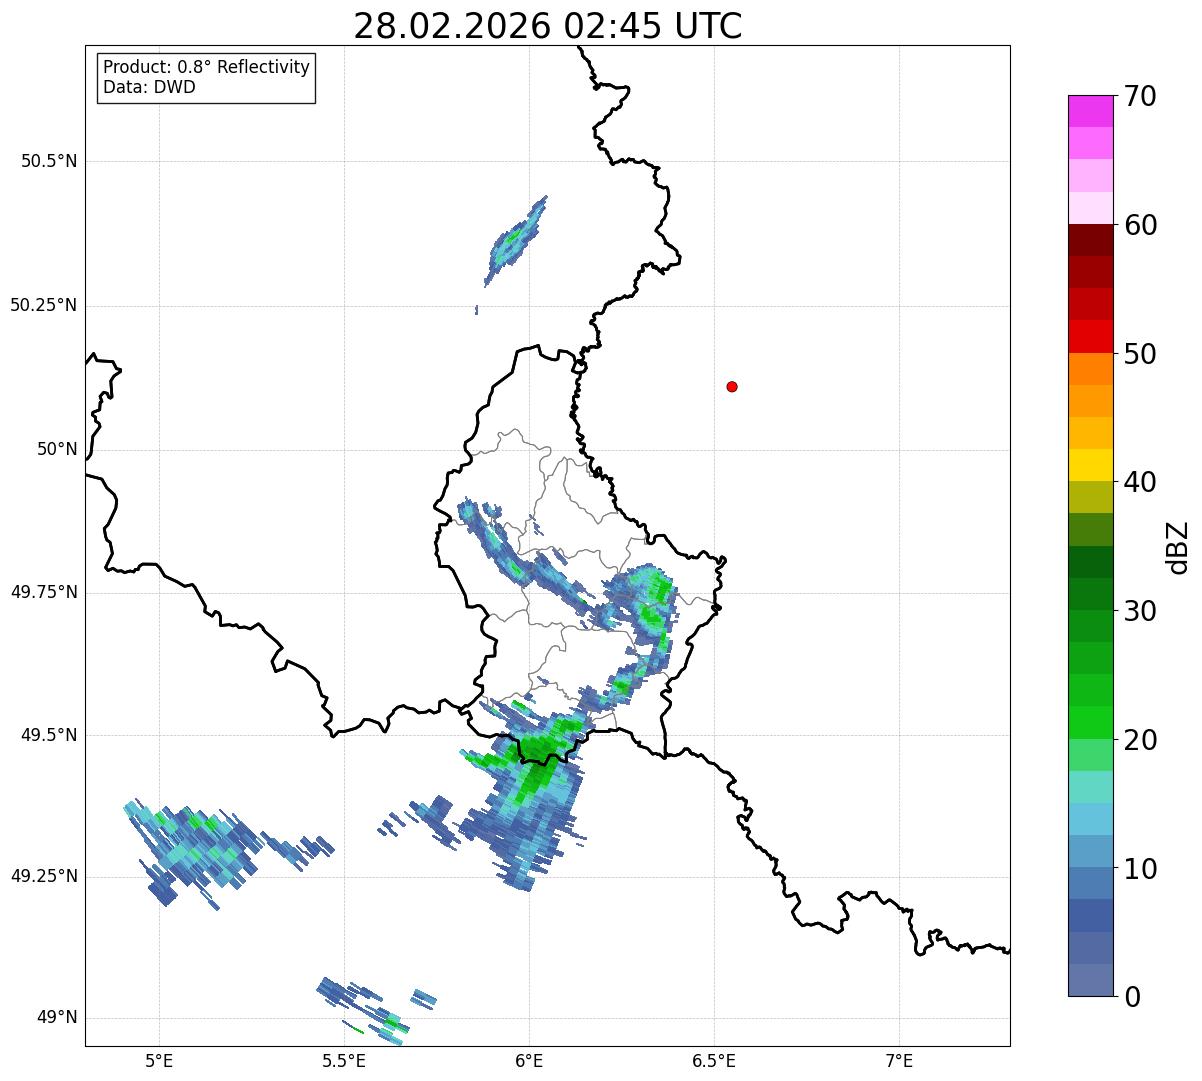Click the small radar echo near 50.4°N
1202x1081 pixels.
516,240
